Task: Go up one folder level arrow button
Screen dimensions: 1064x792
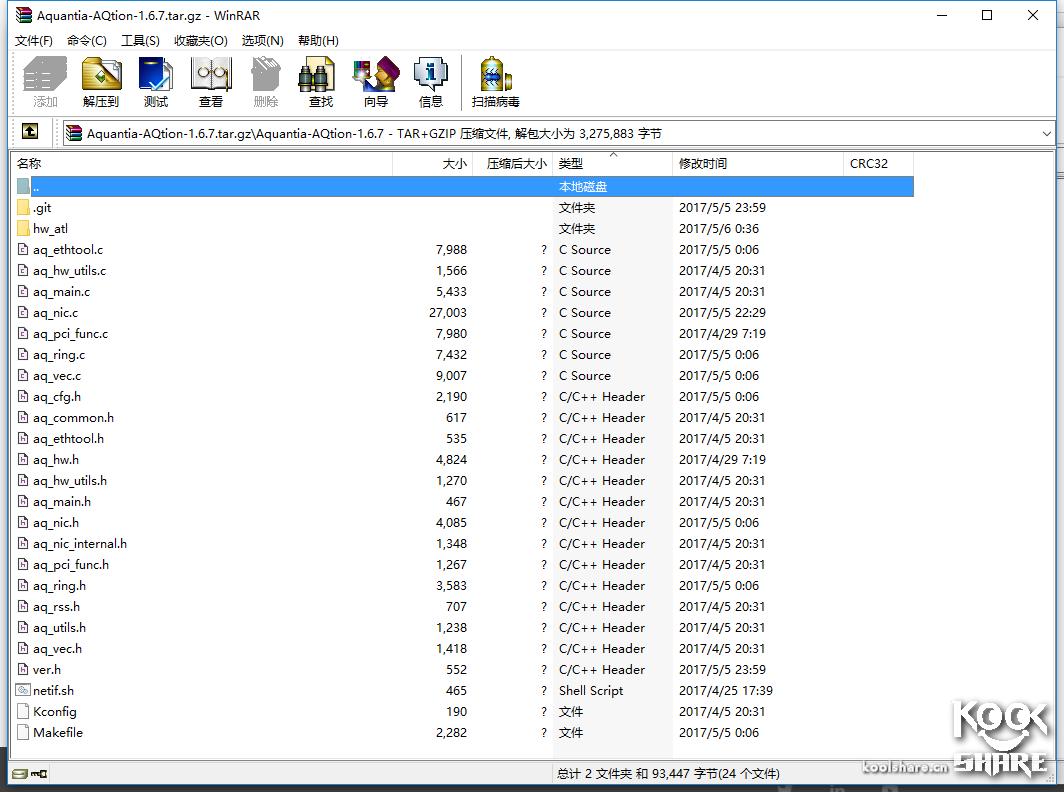Action: pyautogui.click(x=30, y=132)
